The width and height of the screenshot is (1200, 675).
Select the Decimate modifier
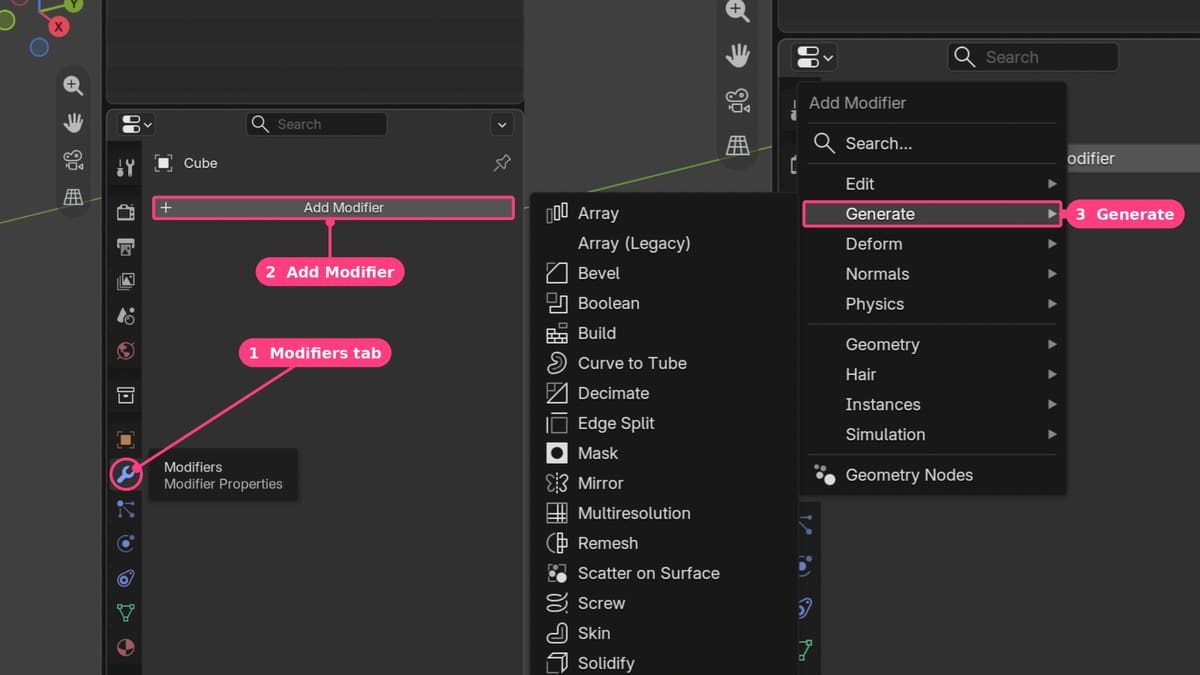(664, 393)
